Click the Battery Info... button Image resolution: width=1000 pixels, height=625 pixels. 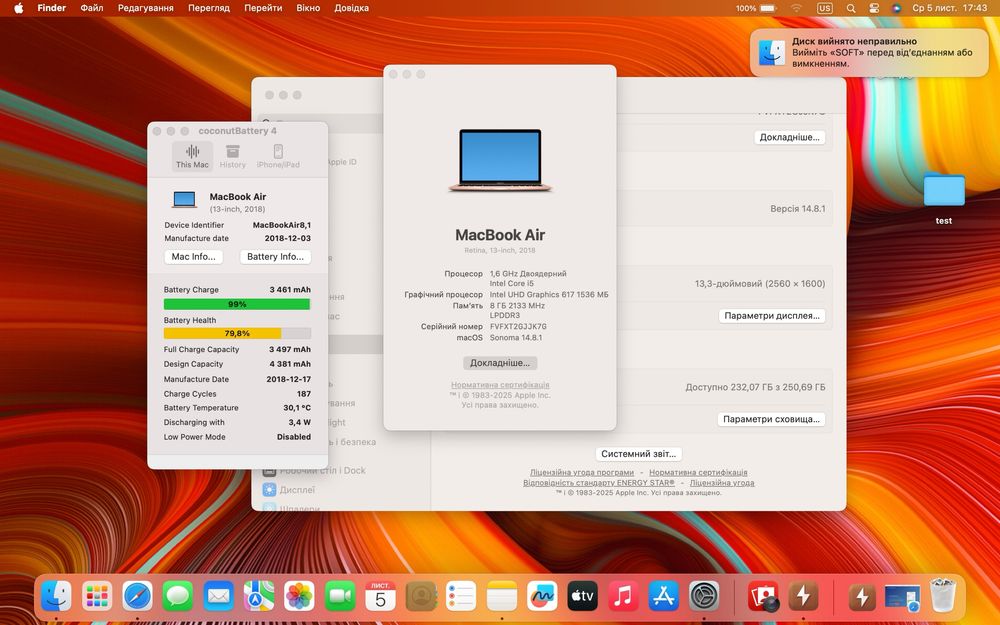(276, 256)
